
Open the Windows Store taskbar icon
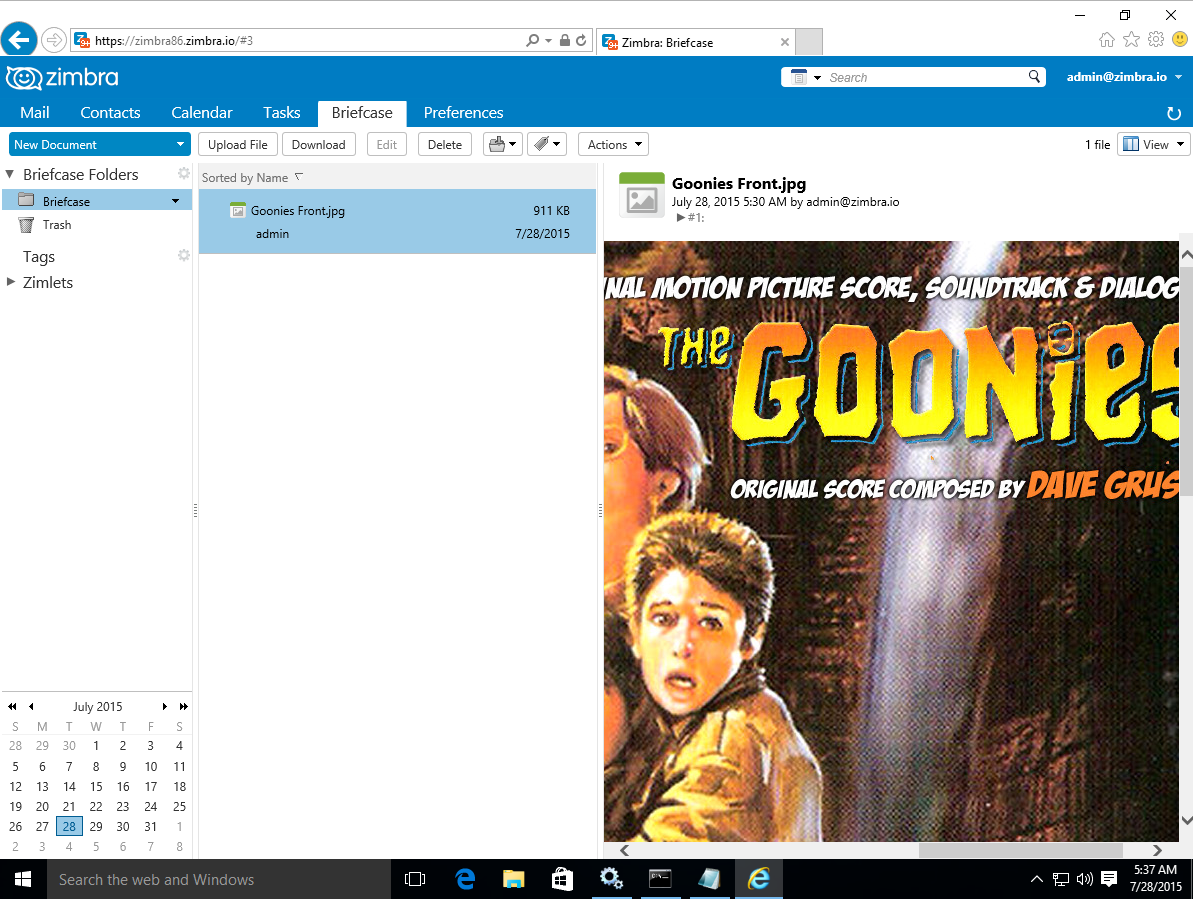562,879
